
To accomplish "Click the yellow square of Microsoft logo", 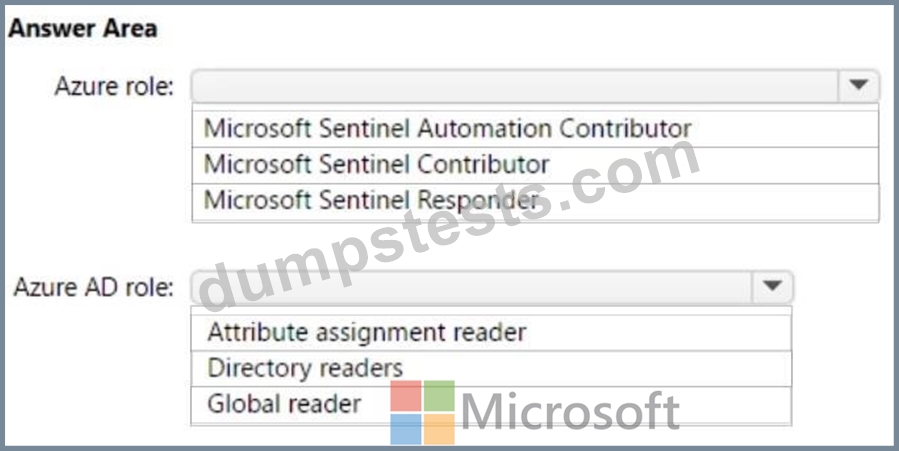I will 439,429.
